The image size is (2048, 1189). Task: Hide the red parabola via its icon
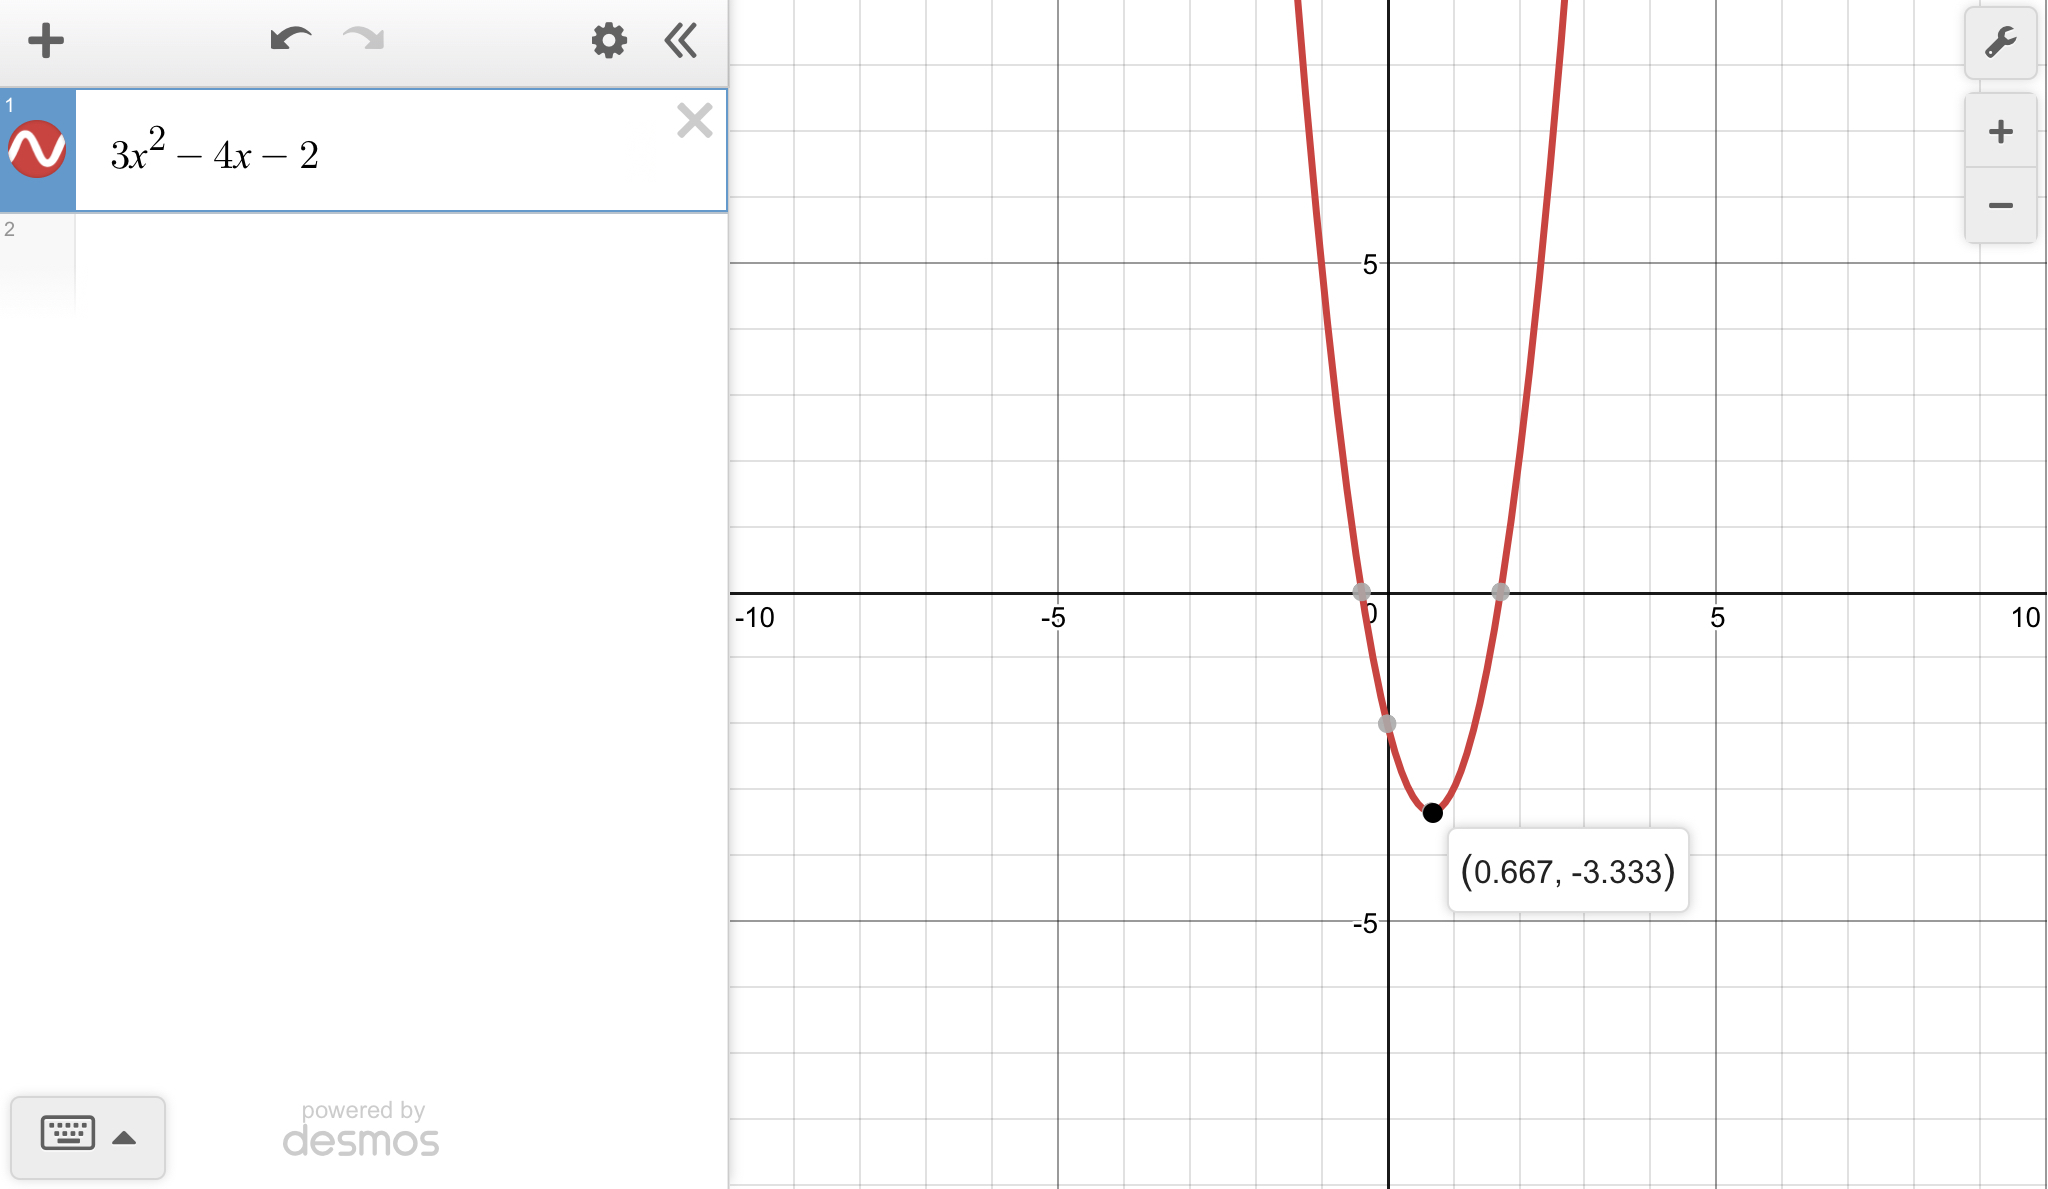coord(37,150)
